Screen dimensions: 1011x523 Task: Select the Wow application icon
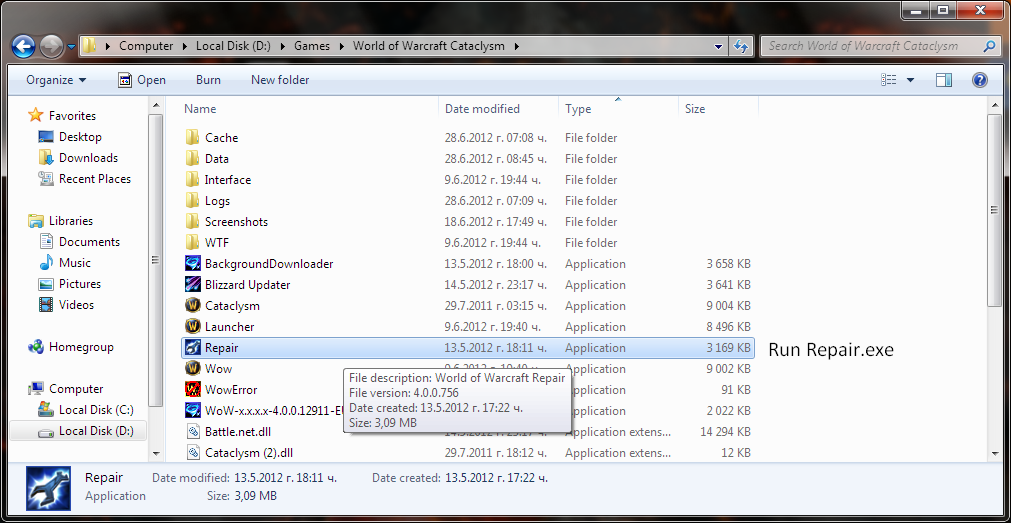point(192,369)
